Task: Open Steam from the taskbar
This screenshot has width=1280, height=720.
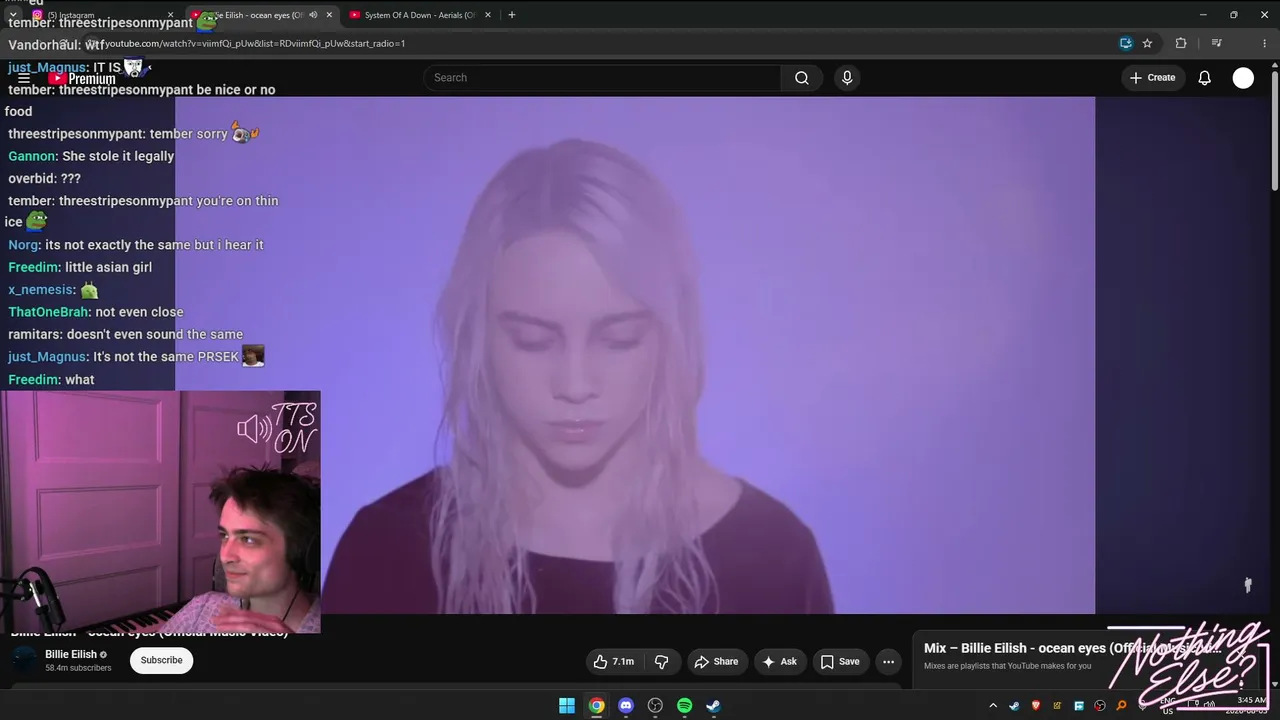Action: pyautogui.click(x=713, y=706)
